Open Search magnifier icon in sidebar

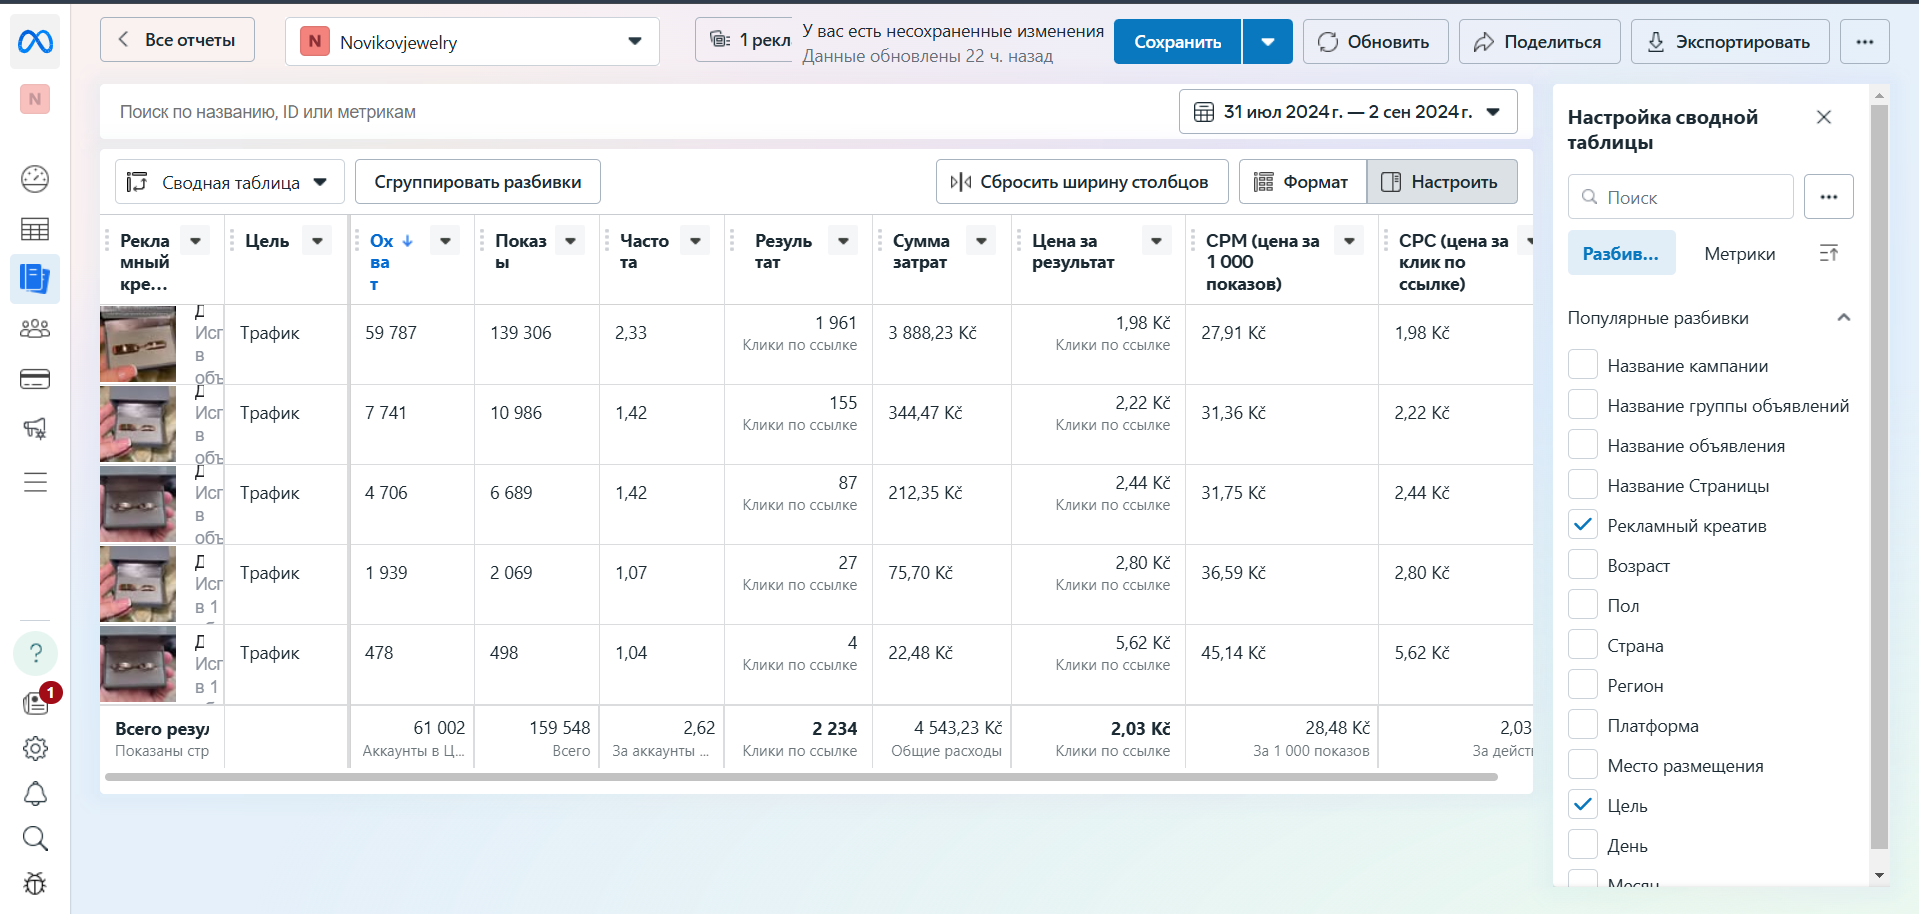coord(35,838)
